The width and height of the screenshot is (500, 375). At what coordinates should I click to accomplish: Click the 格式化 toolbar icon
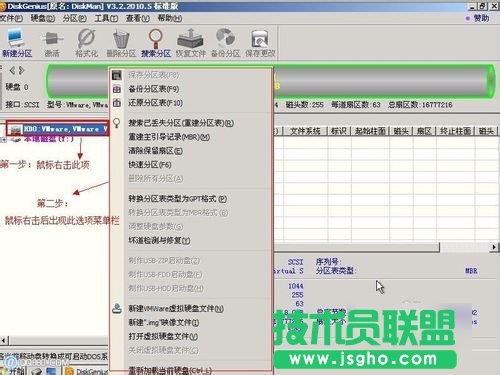pyautogui.click(x=86, y=43)
